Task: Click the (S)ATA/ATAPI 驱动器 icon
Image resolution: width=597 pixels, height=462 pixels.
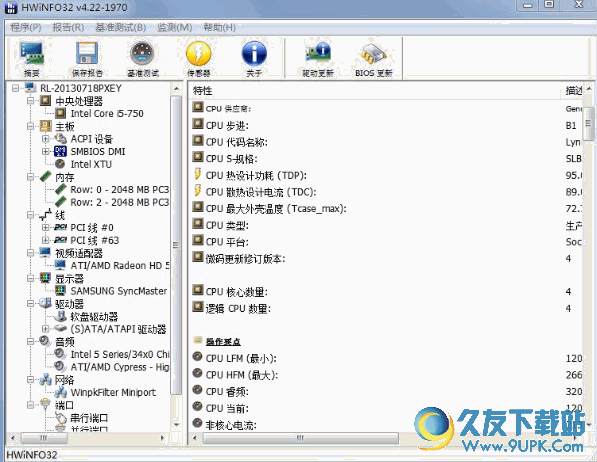Action: click(x=61, y=328)
